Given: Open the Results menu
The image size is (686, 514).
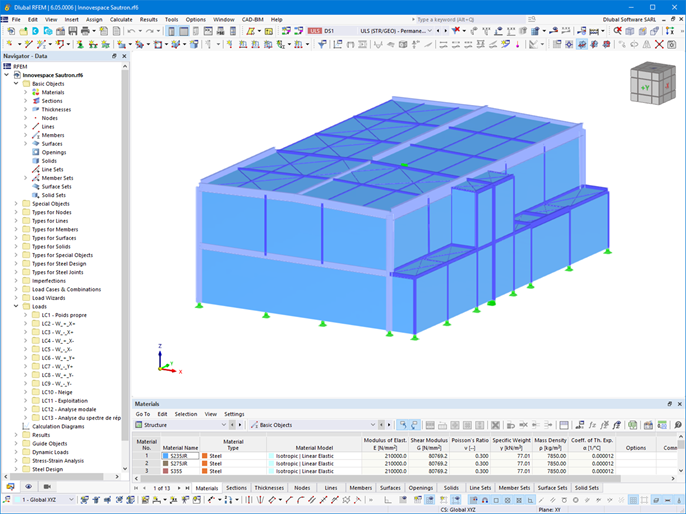Looking at the screenshot, I should click(x=149, y=20).
